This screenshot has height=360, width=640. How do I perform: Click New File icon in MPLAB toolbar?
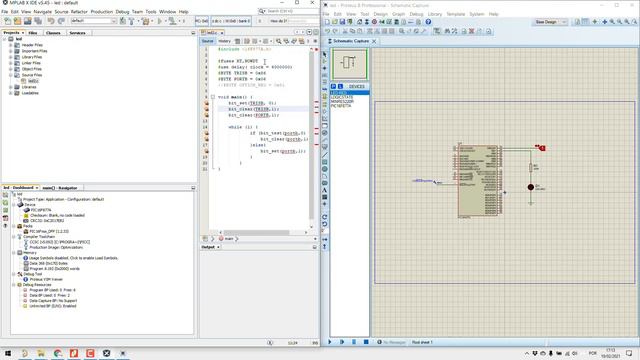[7, 21]
